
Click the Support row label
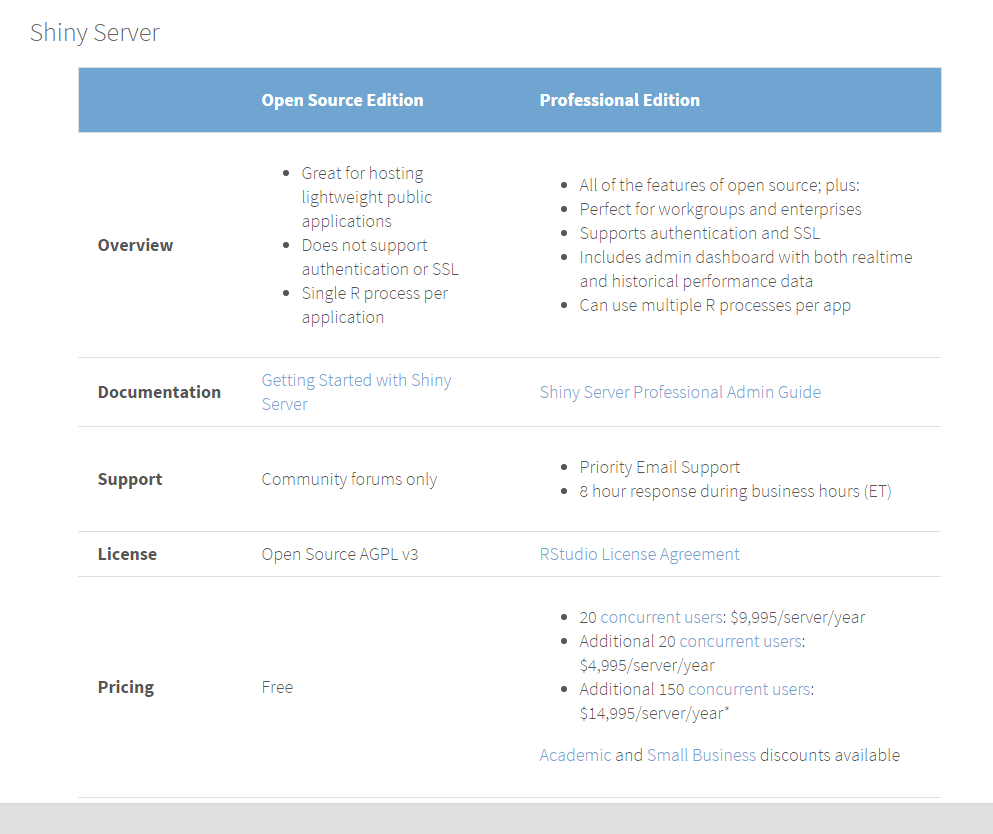(x=130, y=479)
